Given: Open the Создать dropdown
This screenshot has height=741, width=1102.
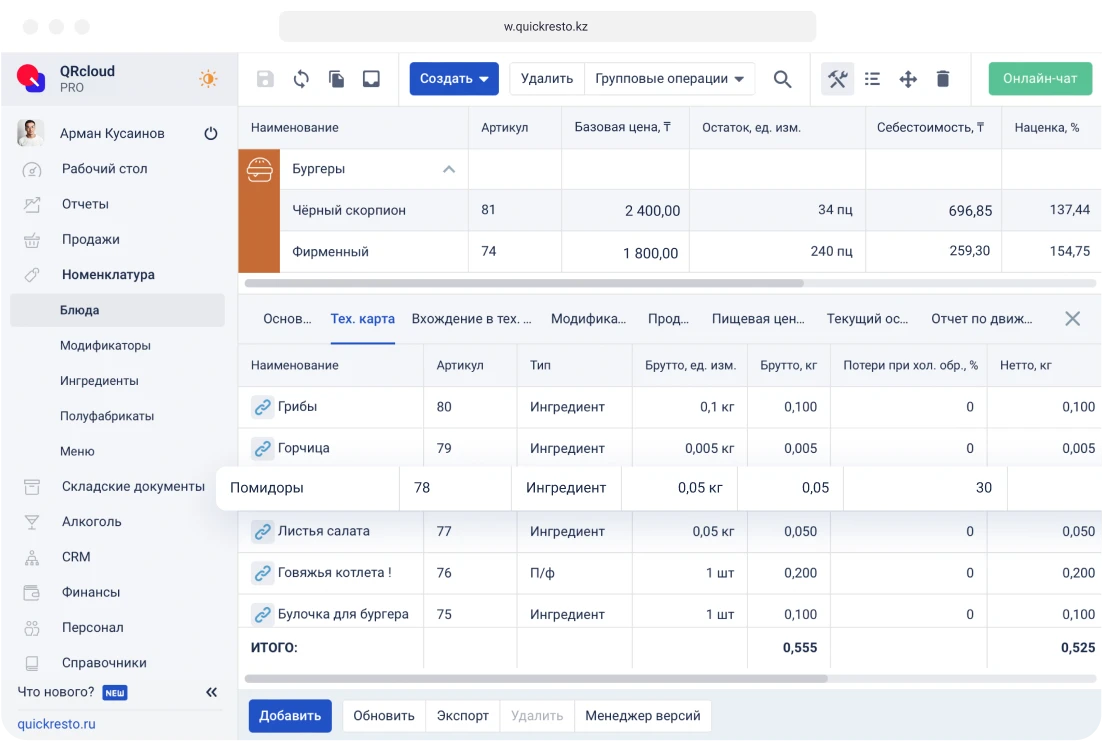Looking at the screenshot, I should 453,78.
